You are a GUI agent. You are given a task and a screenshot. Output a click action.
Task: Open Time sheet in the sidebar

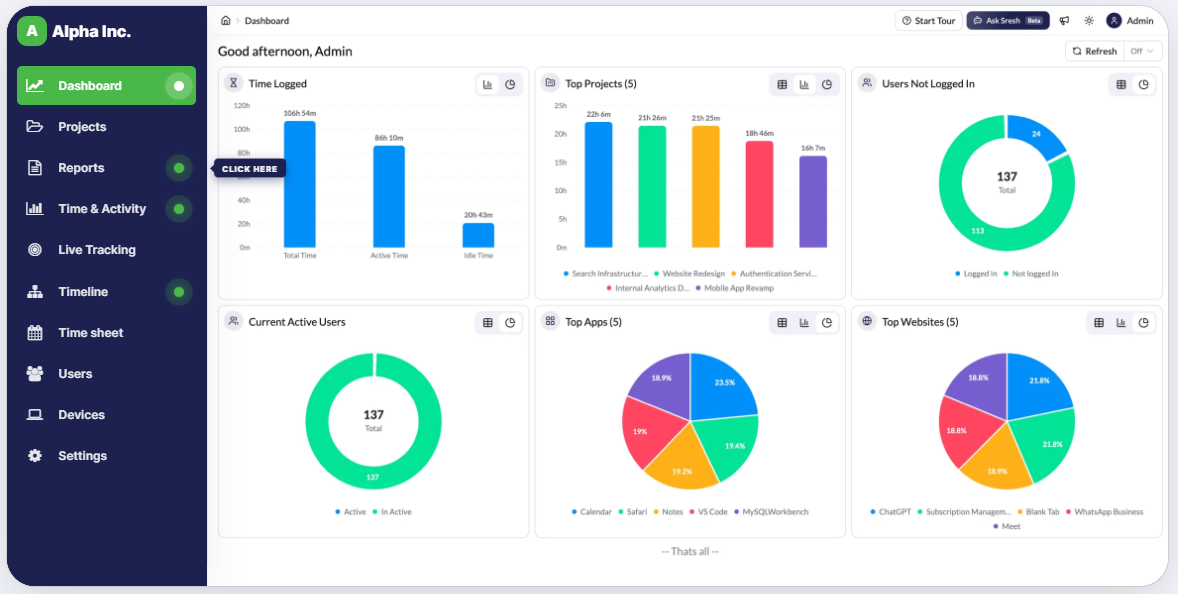point(106,333)
